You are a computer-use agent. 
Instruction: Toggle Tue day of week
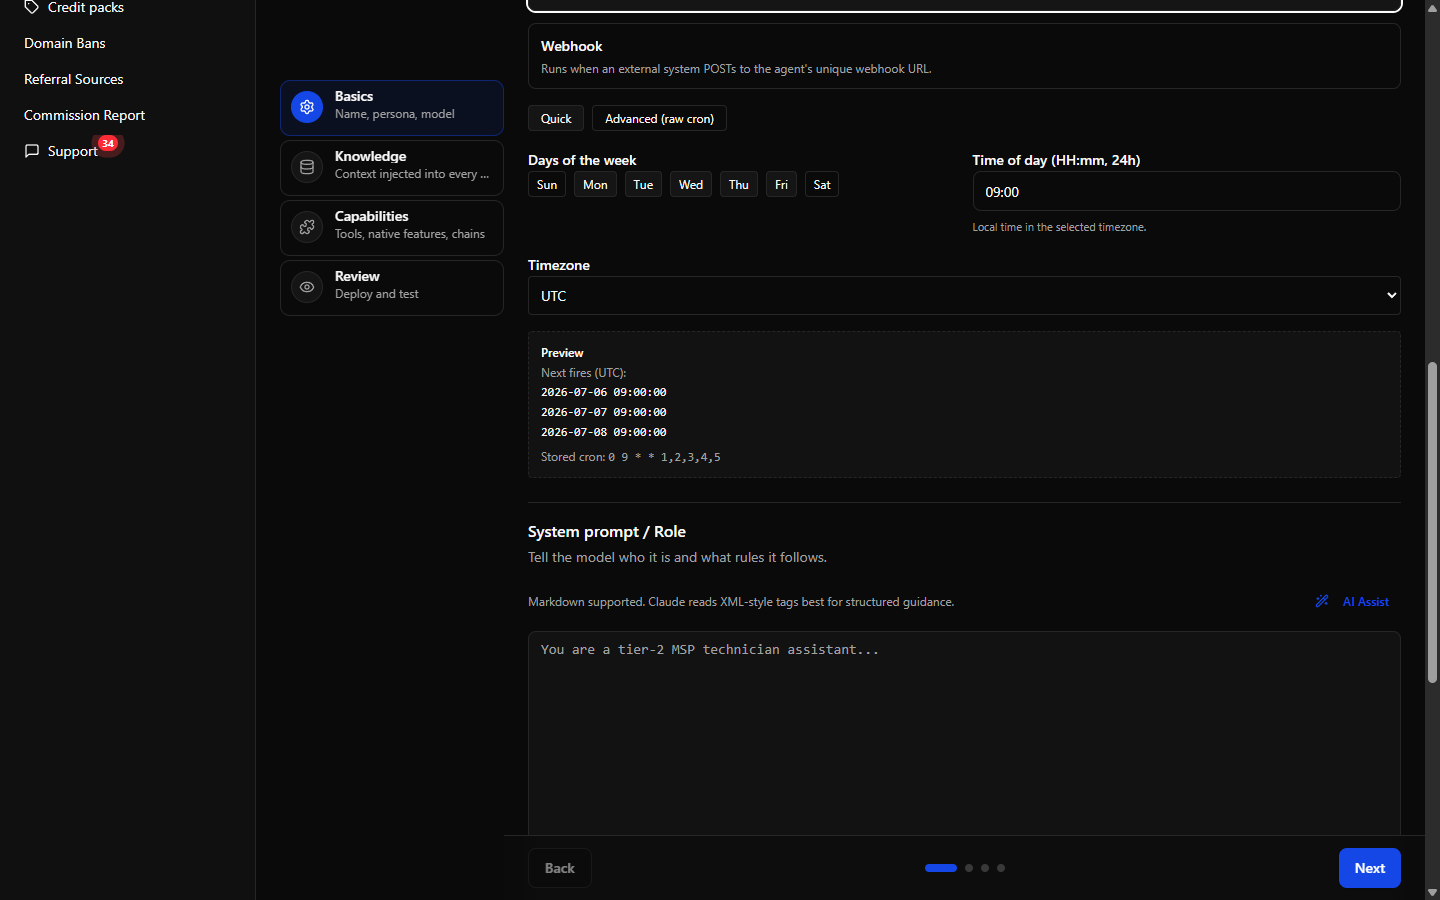643,184
